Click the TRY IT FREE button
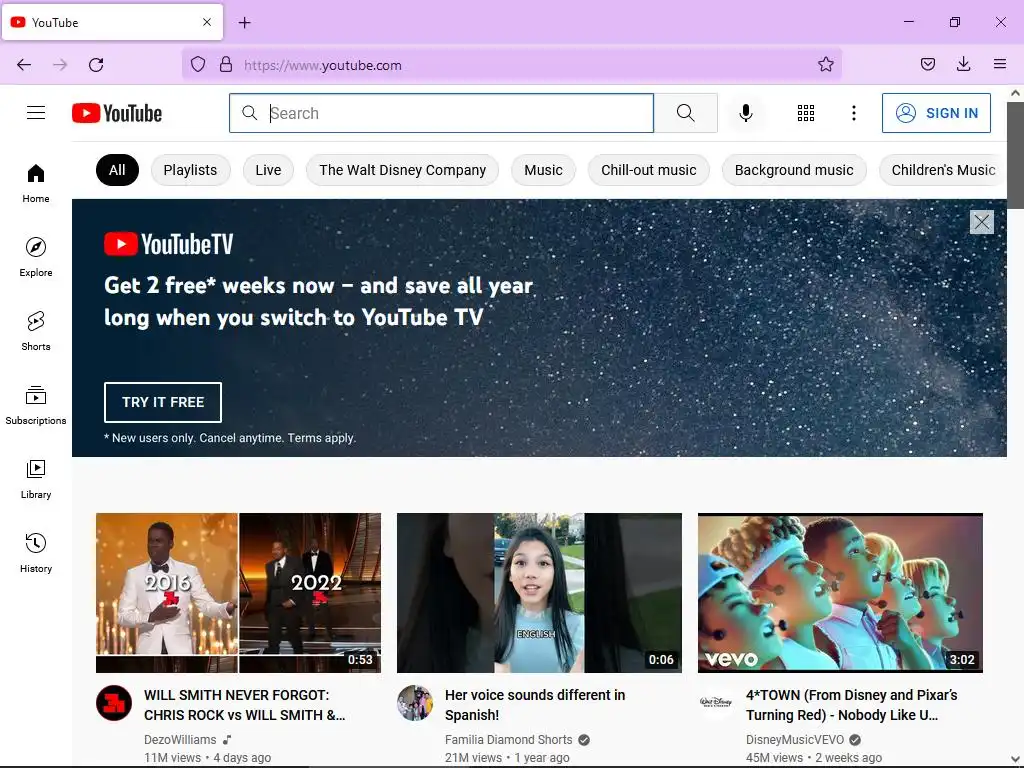 pyautogui.click(x=163, y=402)
